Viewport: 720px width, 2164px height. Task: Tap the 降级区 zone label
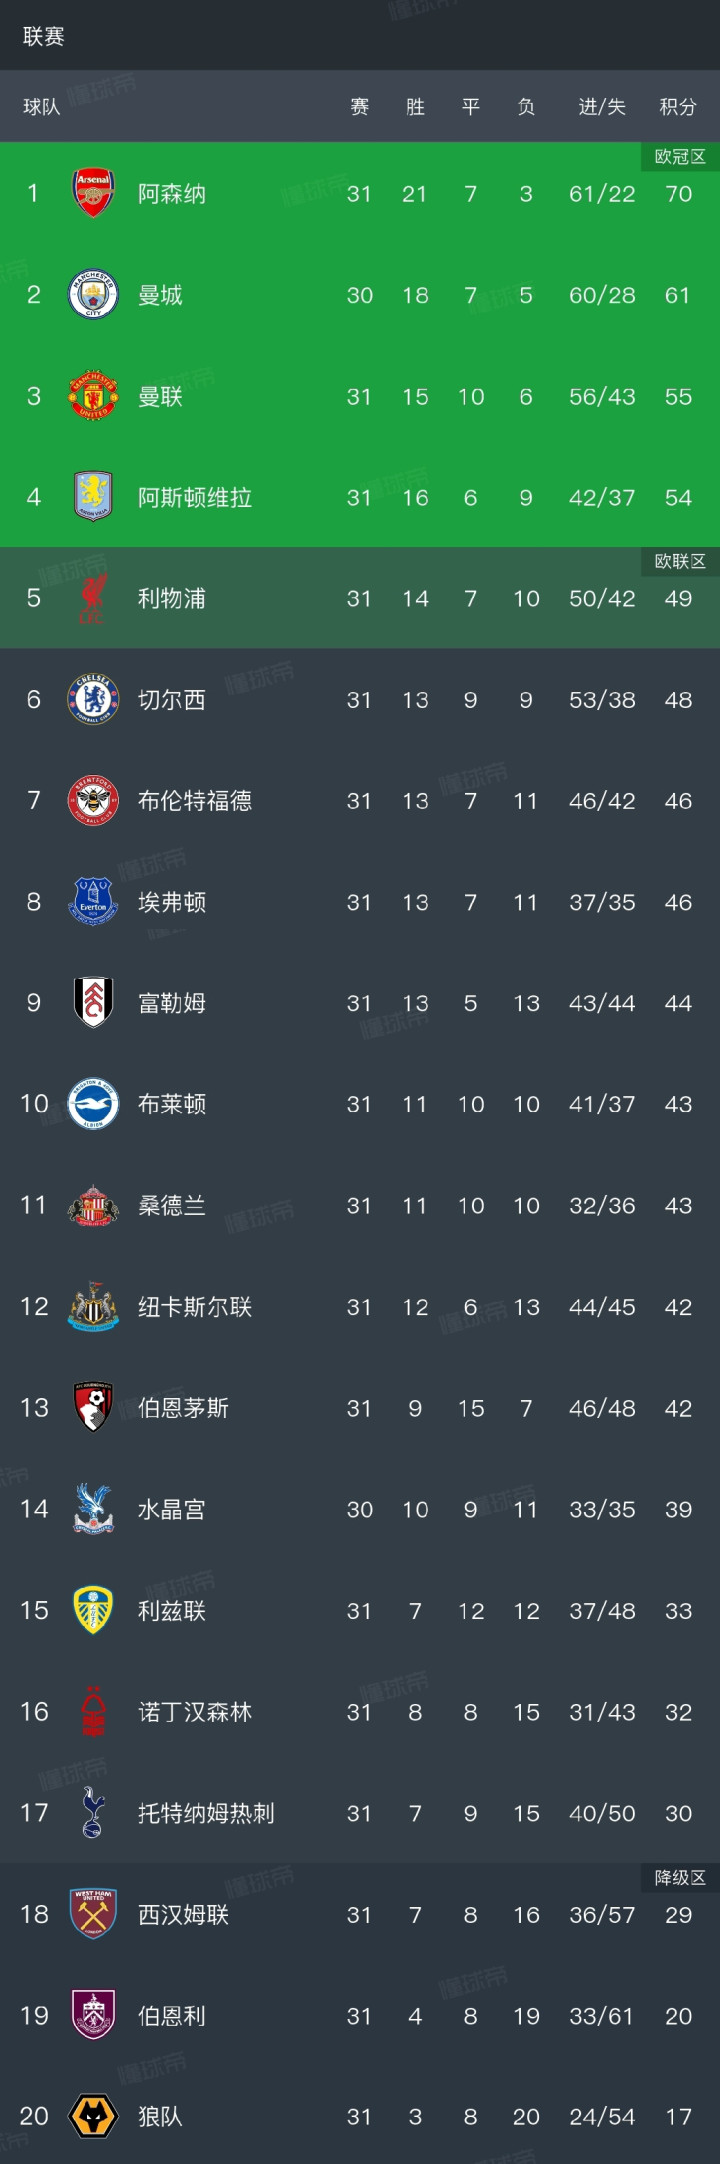click(x=680, y=1878)
